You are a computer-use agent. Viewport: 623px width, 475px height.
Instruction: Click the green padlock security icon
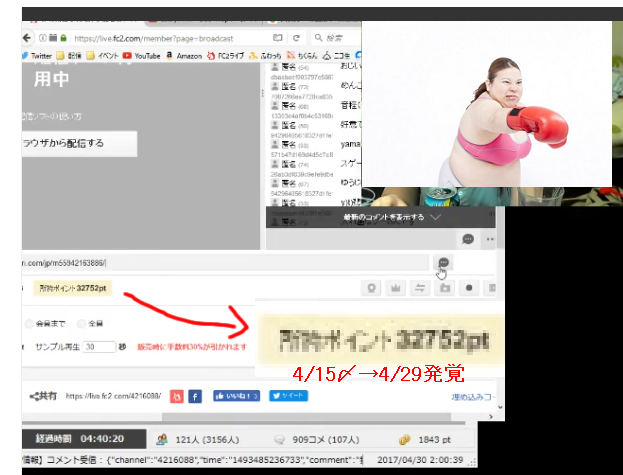tap(64, 38)
